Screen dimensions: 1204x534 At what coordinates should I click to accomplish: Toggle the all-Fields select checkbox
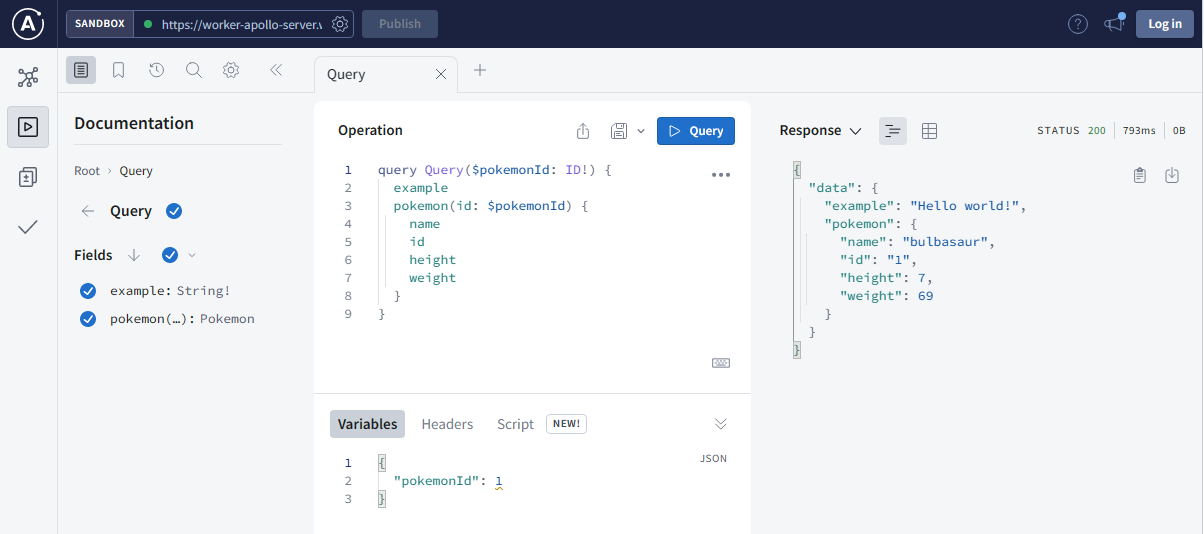[170, 255]
